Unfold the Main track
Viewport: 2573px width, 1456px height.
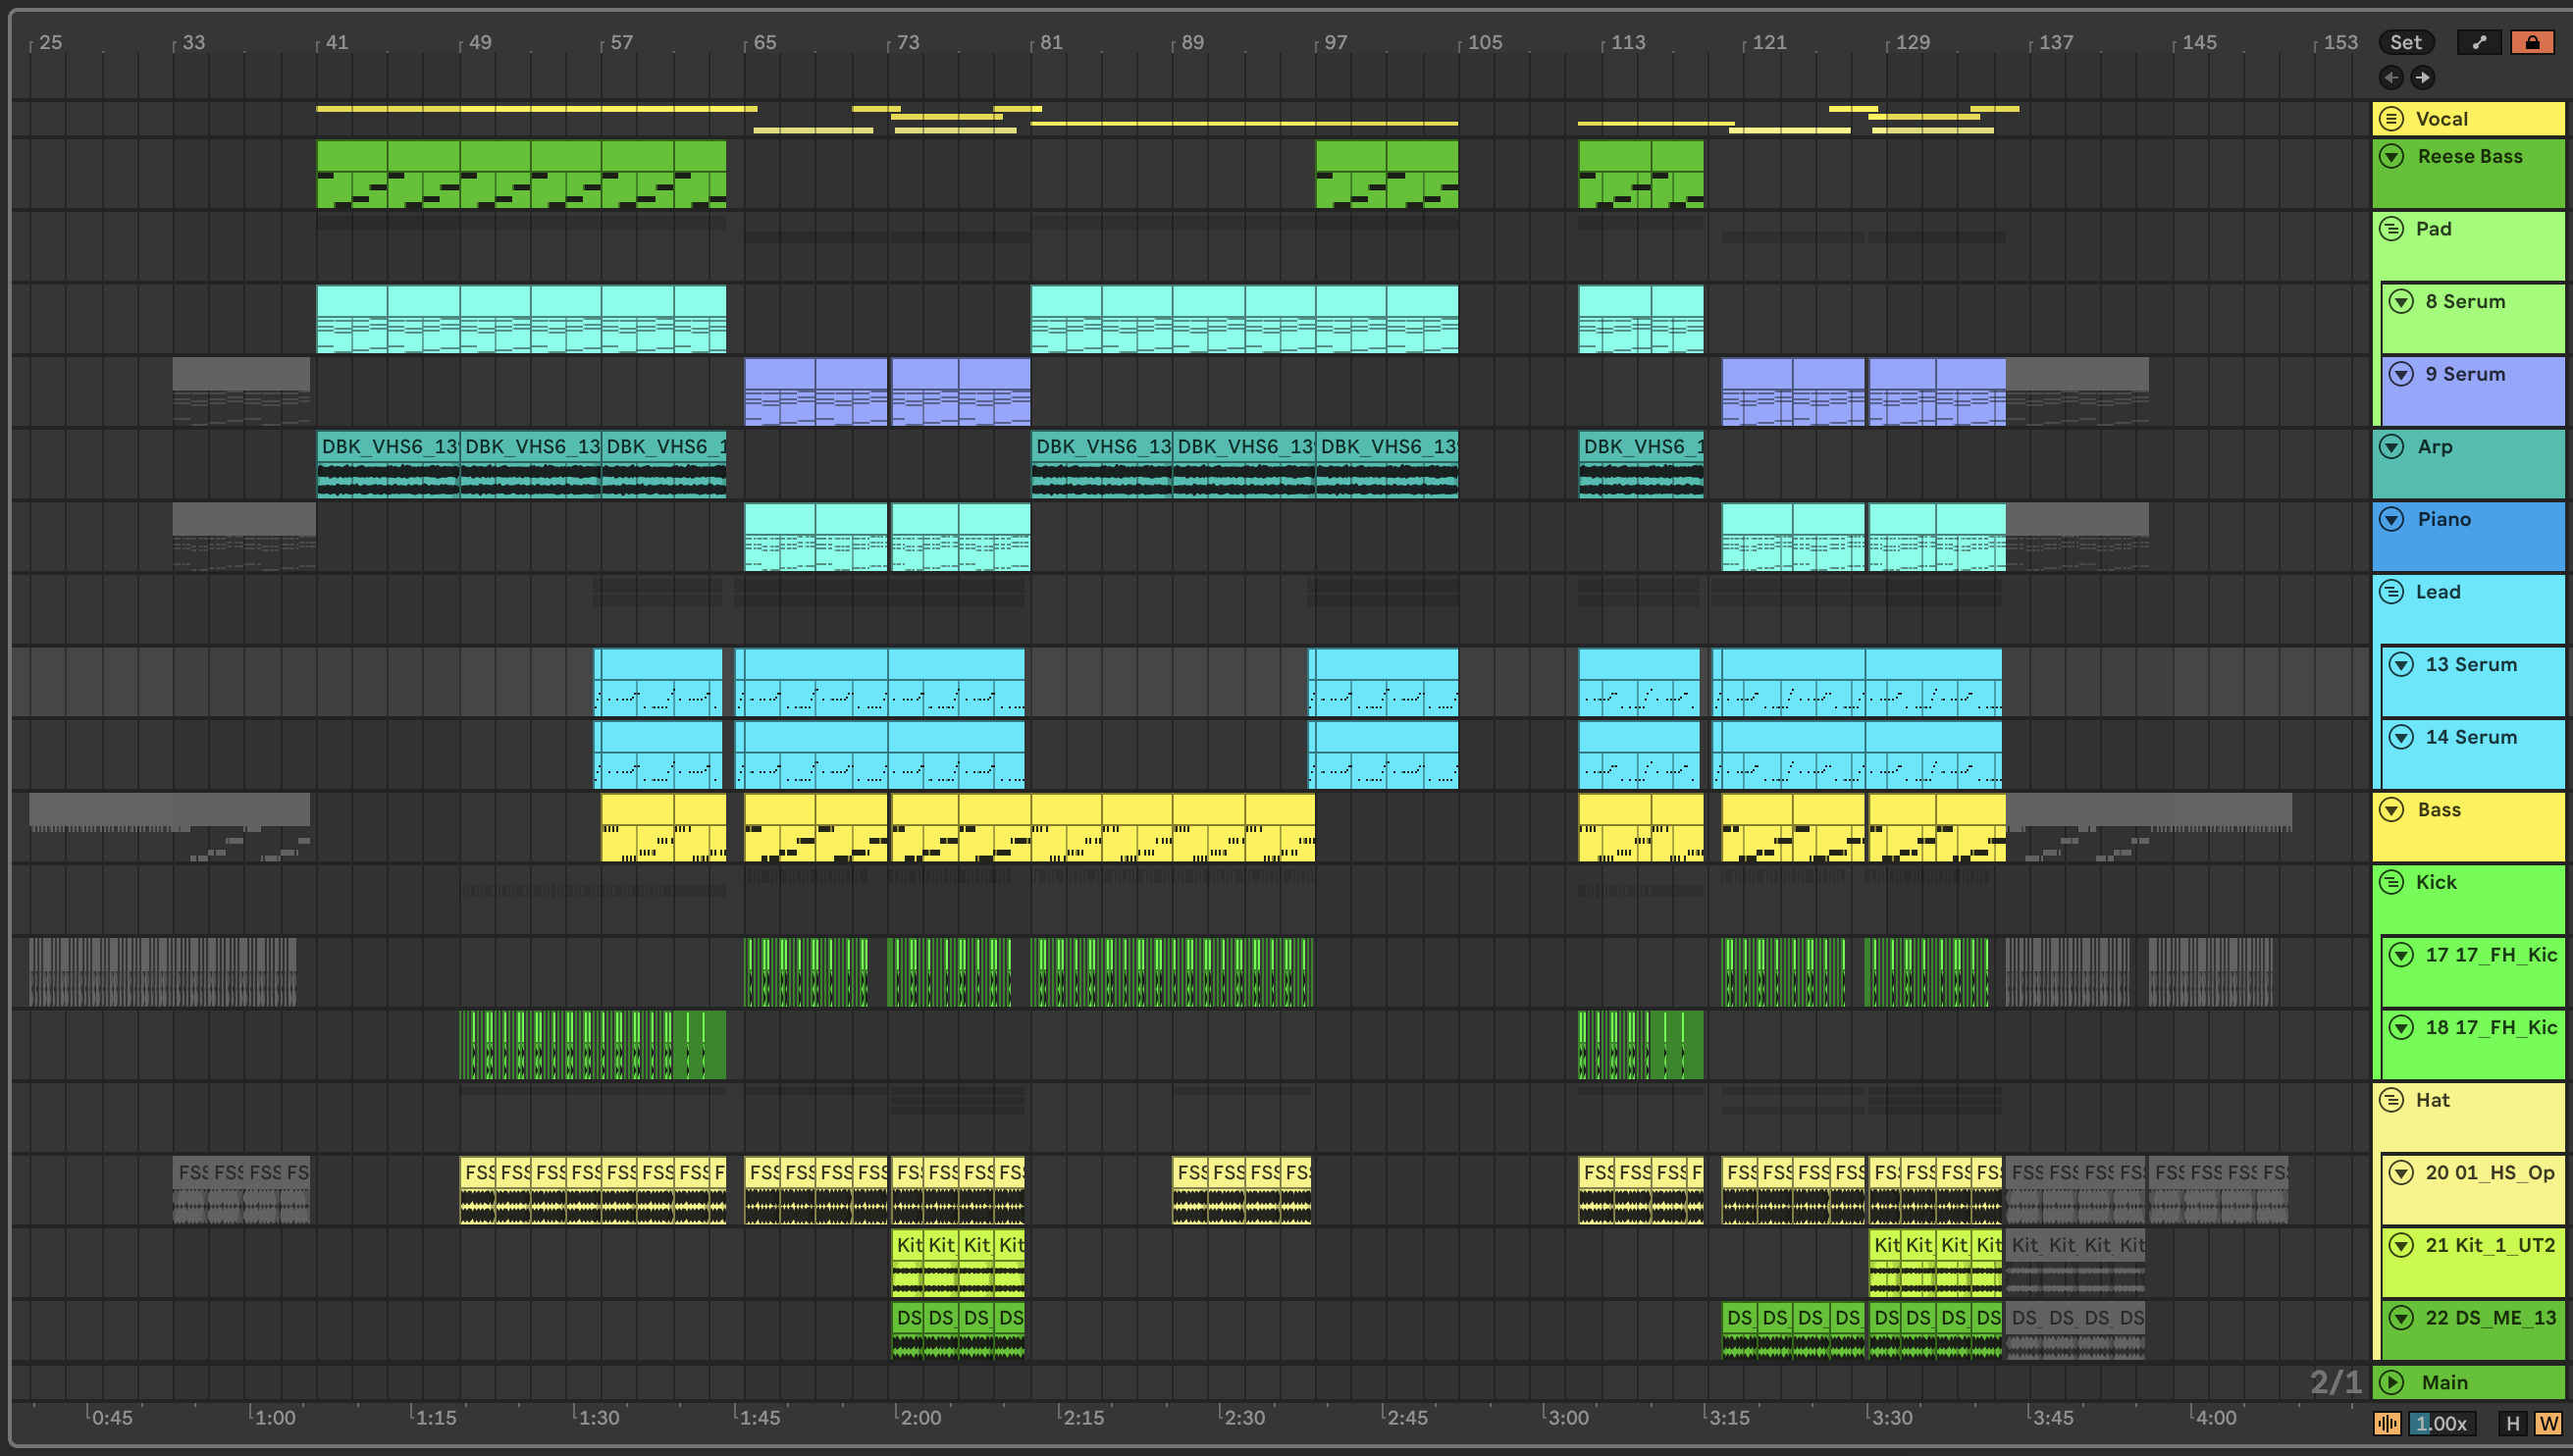click(x=2391, y=1382)
